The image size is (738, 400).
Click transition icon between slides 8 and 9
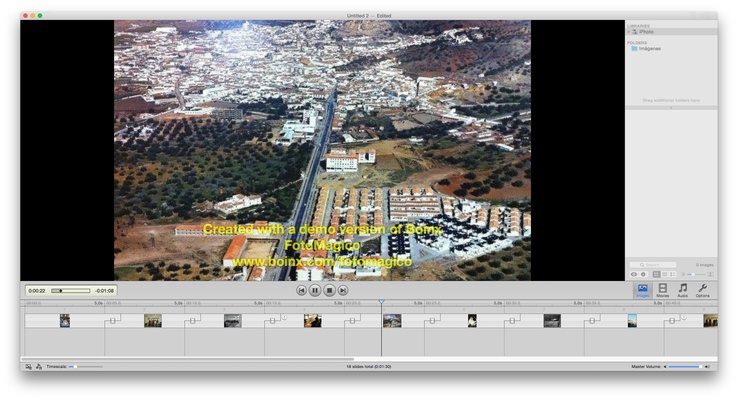672,320
